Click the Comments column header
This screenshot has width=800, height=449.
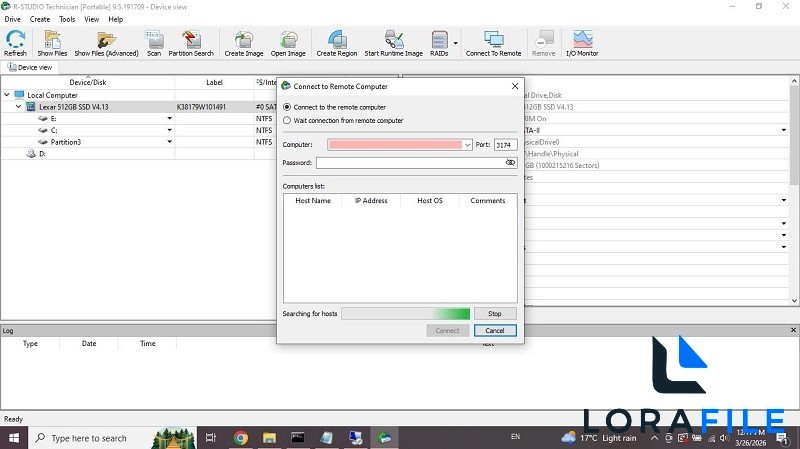point(488,201)
